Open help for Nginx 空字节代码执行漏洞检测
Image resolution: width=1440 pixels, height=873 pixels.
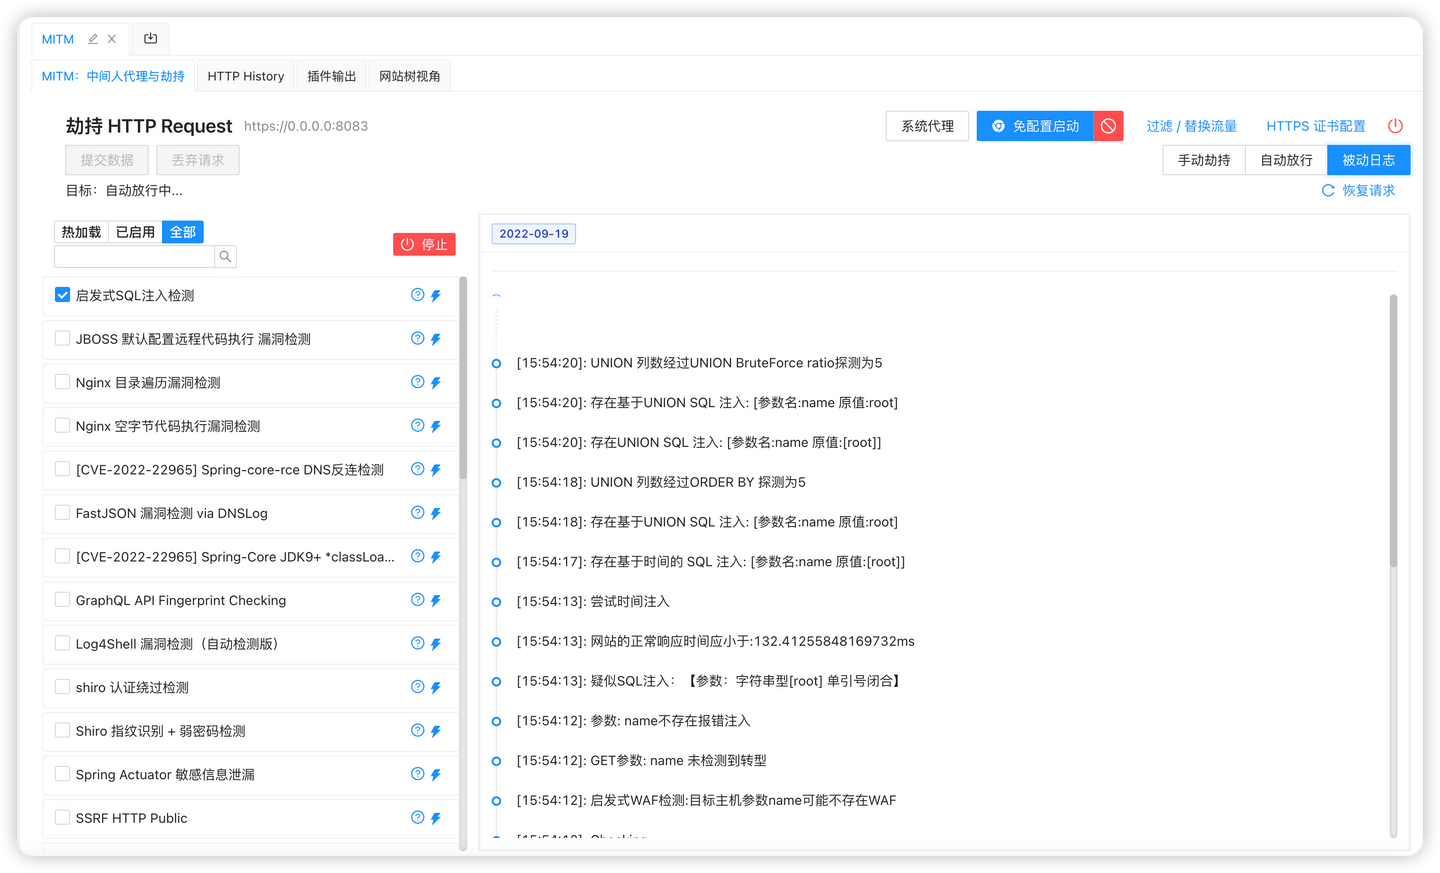[x=418, y=425]
